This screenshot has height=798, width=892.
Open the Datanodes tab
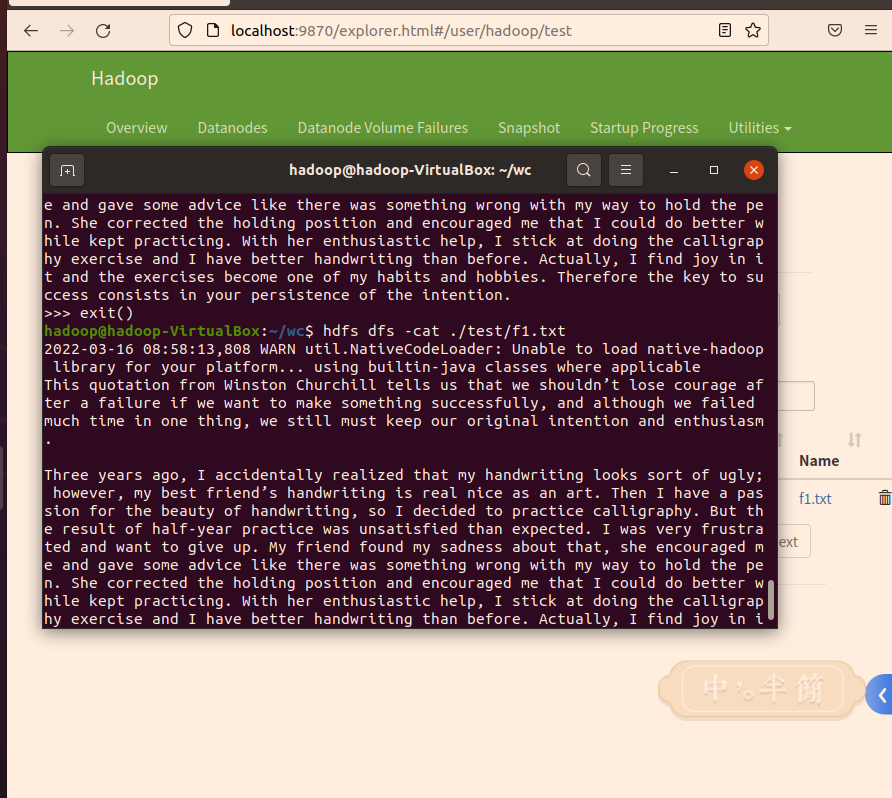(x=232, y=128)
